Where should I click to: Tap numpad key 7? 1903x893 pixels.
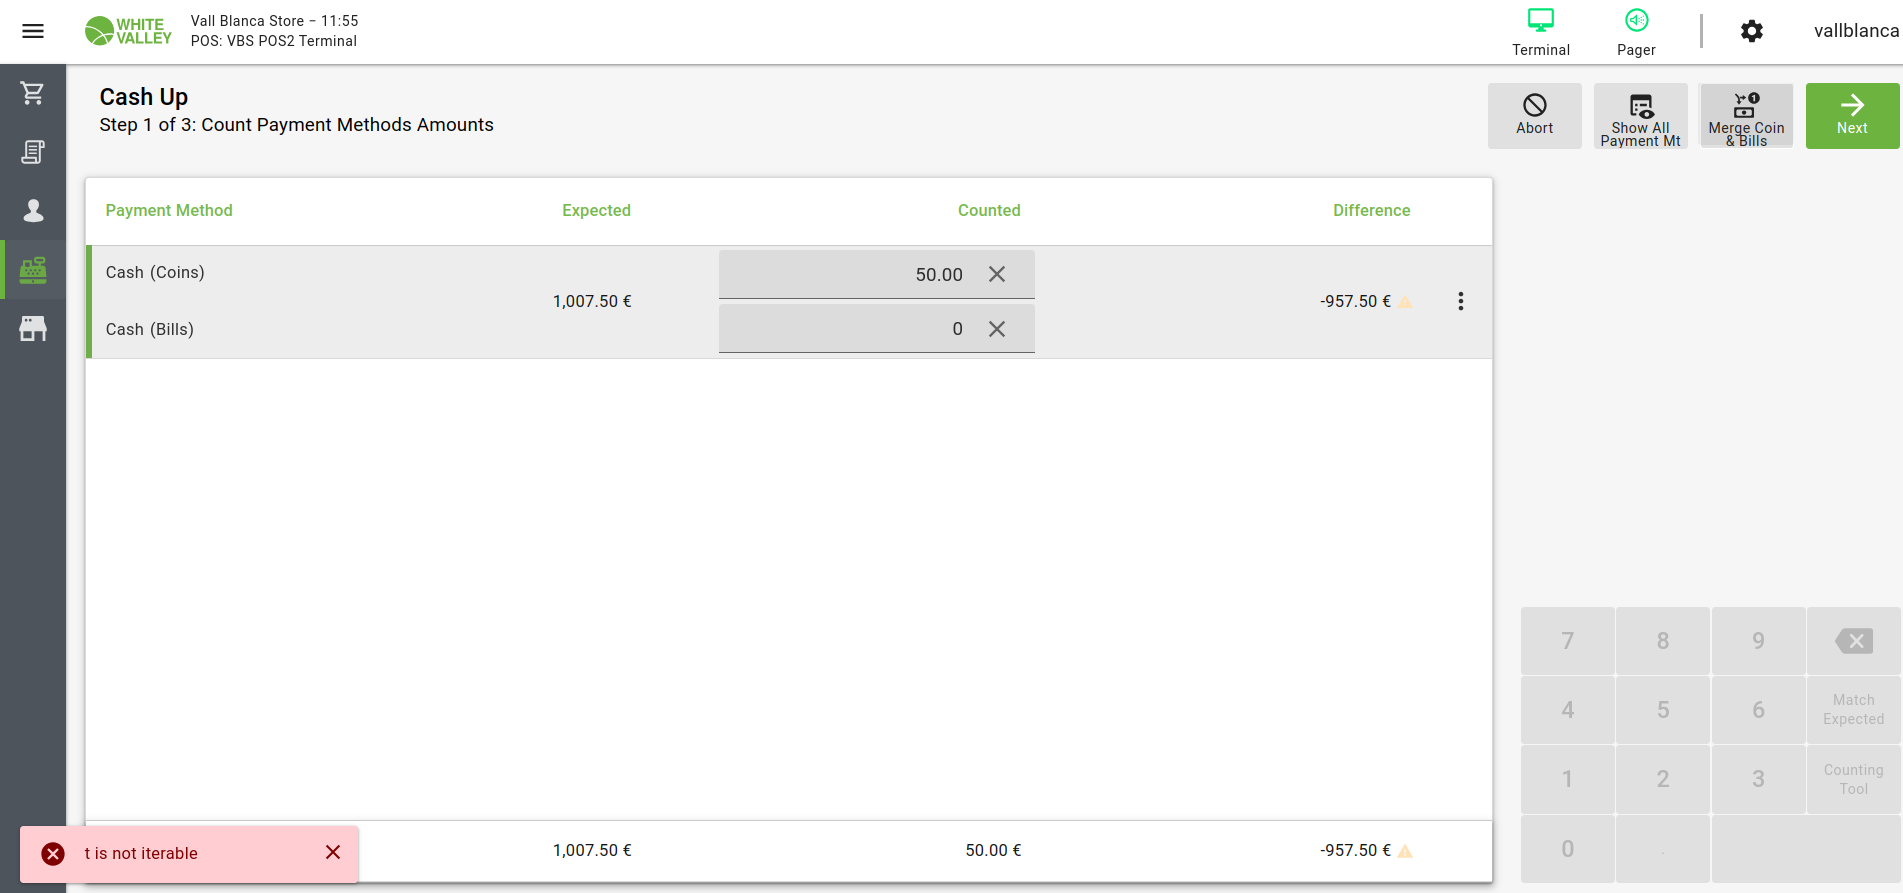pyautogui.click(x=1568, y=641)
